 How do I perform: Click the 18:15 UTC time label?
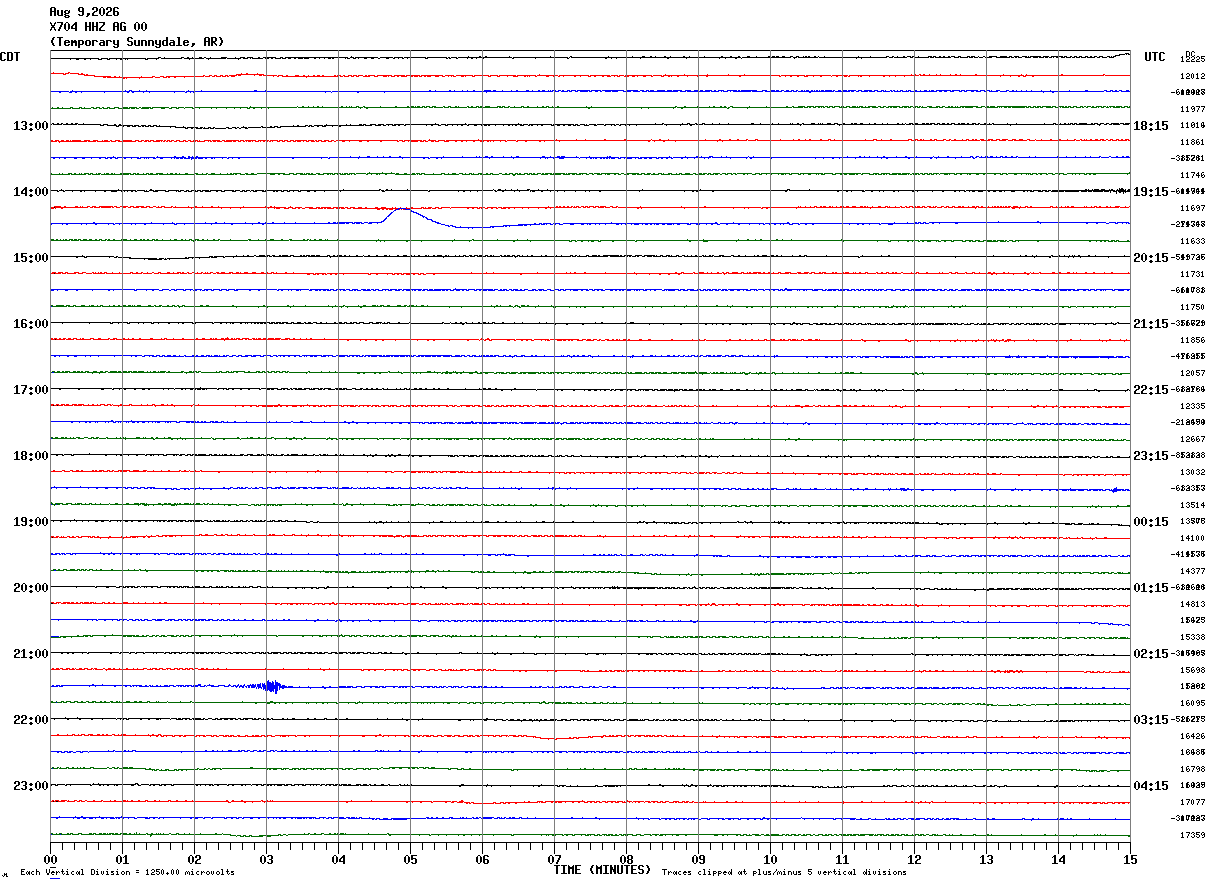click(1151, 125)
